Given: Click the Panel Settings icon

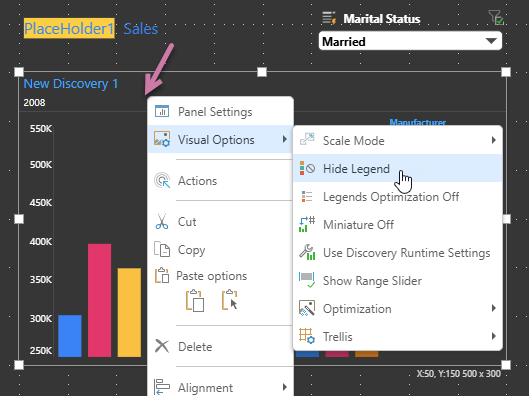Looking at the screenshot, I should [162, 111].
